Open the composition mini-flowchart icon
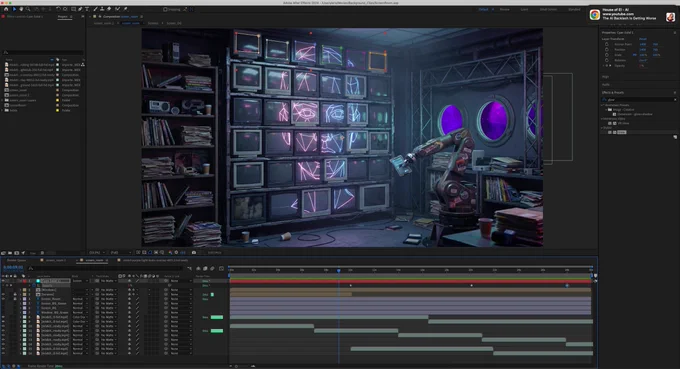This screenshot has height=369, width=680. coord(190,269)
